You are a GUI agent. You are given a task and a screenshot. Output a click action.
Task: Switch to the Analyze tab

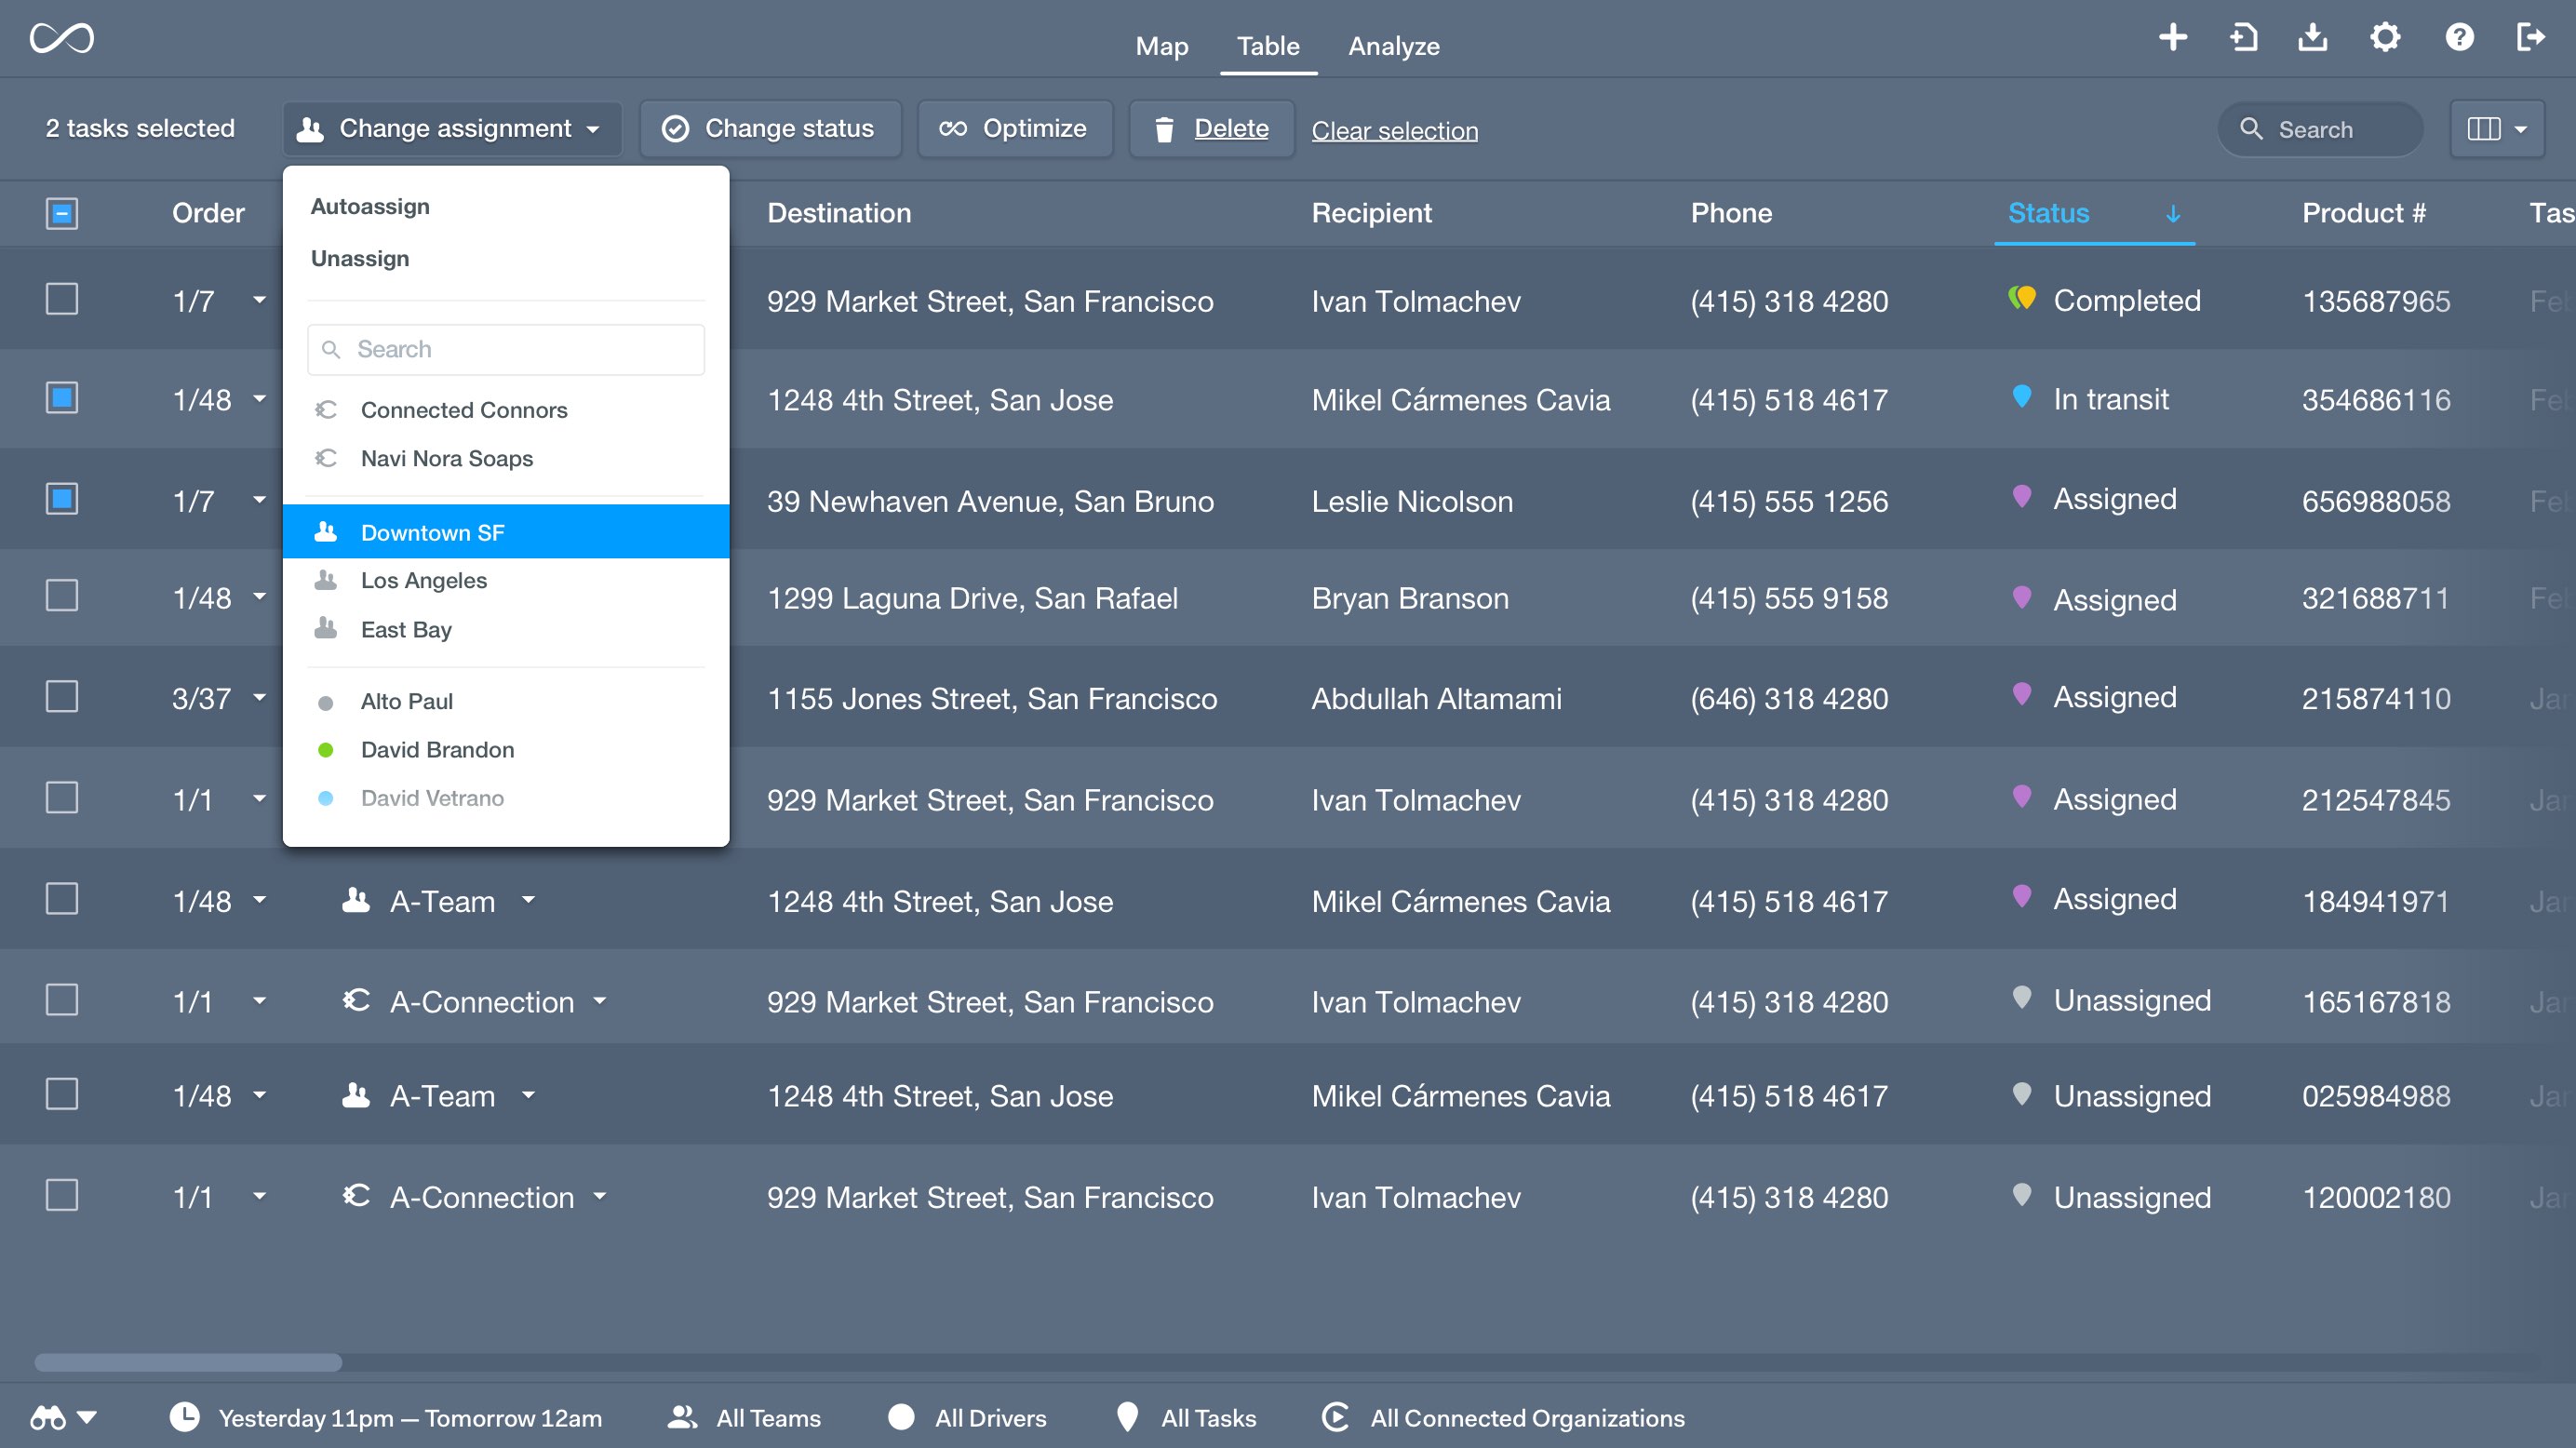pos(1394,46)
